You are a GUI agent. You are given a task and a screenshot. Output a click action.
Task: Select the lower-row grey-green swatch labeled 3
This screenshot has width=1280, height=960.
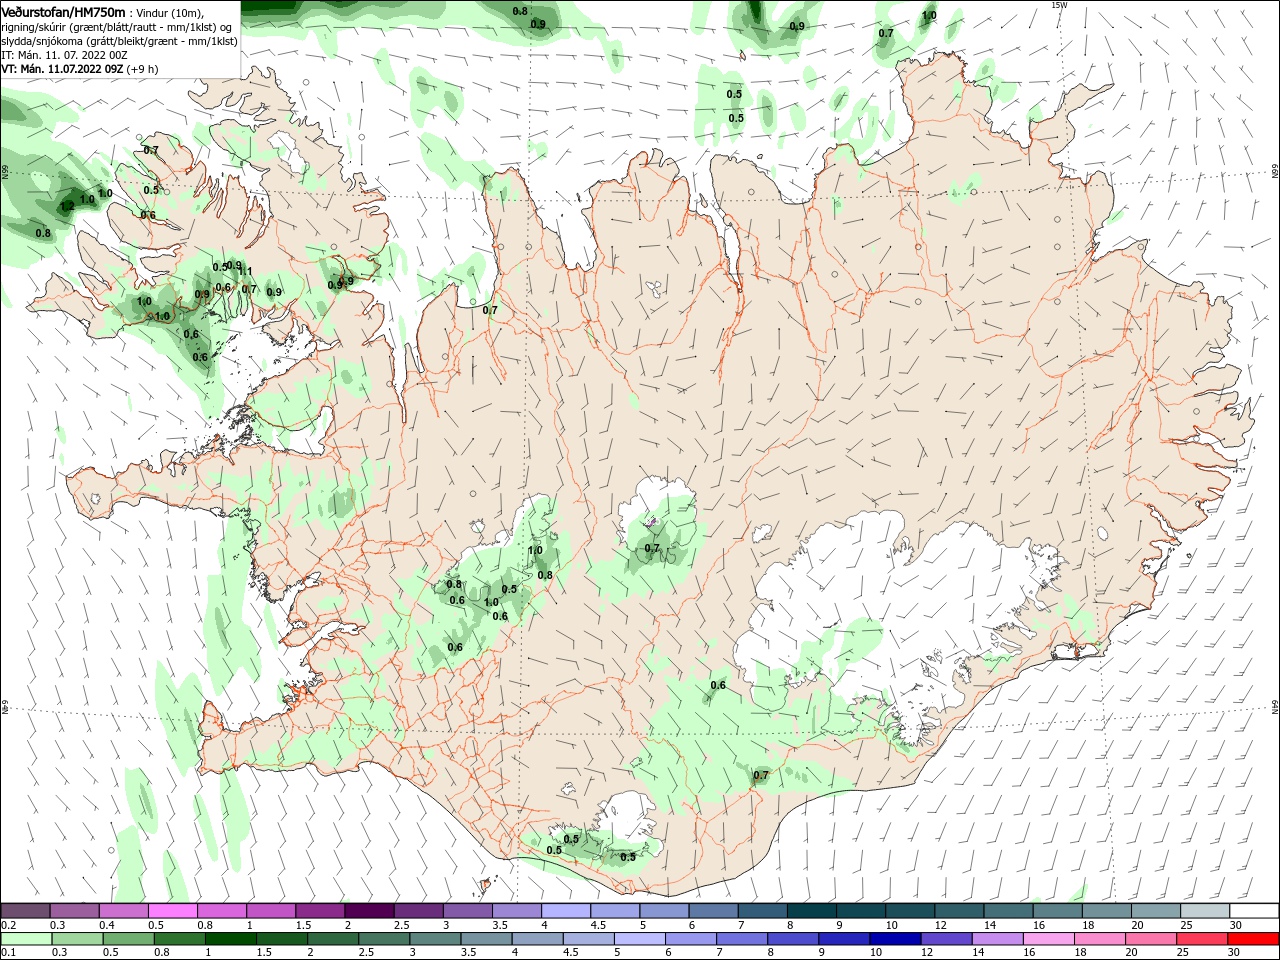pyautogui.click(x=435, y=939)
